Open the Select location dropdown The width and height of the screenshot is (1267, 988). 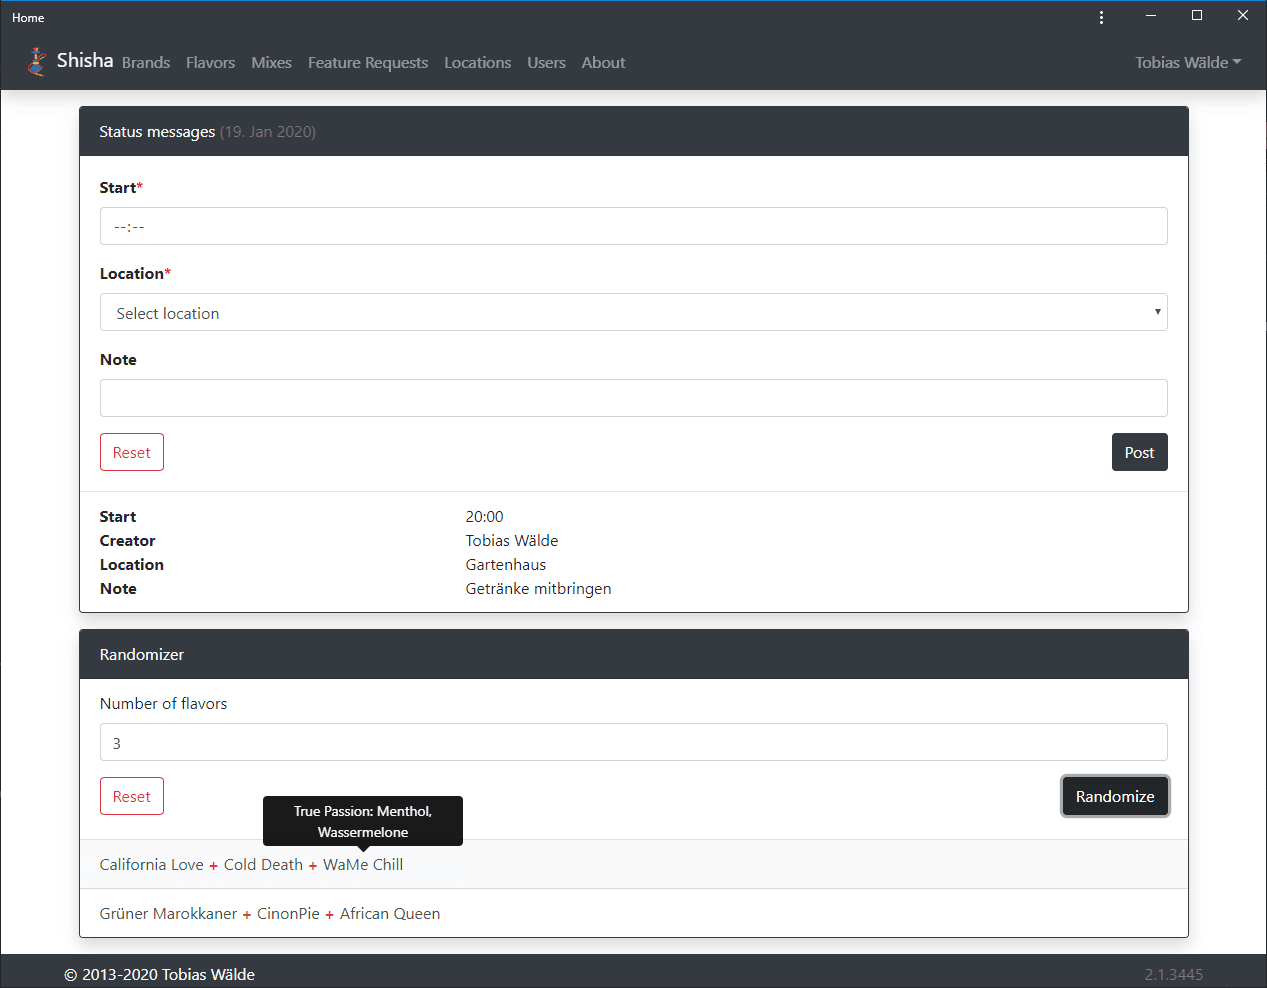633,312
